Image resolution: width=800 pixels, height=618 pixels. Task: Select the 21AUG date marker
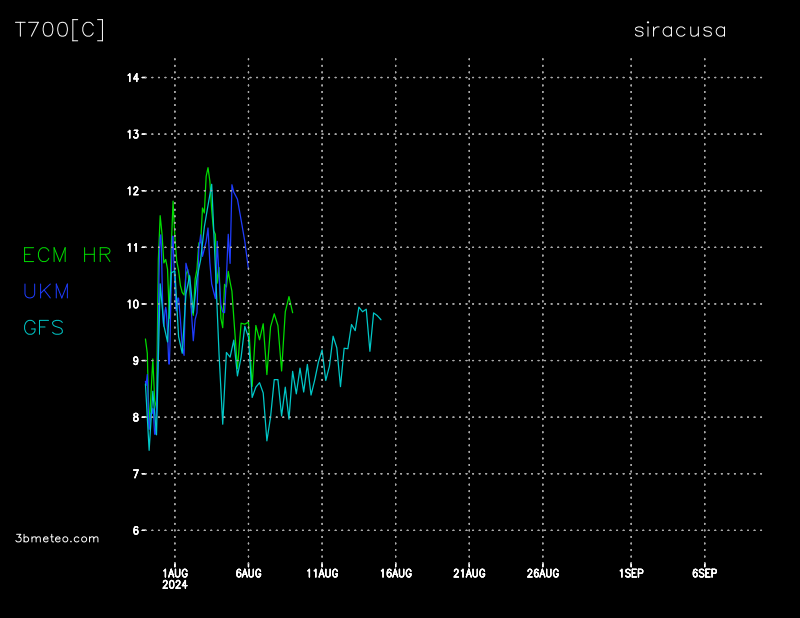point(469,574)
